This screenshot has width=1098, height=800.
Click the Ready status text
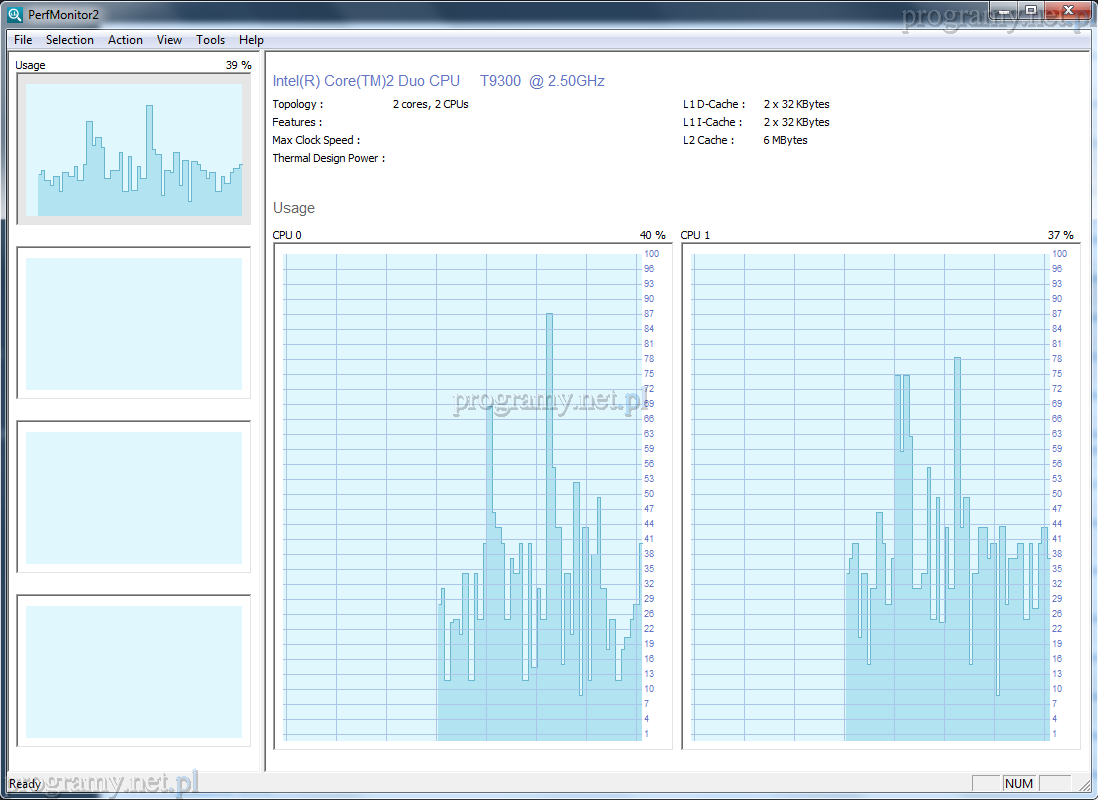coord(25,784)
